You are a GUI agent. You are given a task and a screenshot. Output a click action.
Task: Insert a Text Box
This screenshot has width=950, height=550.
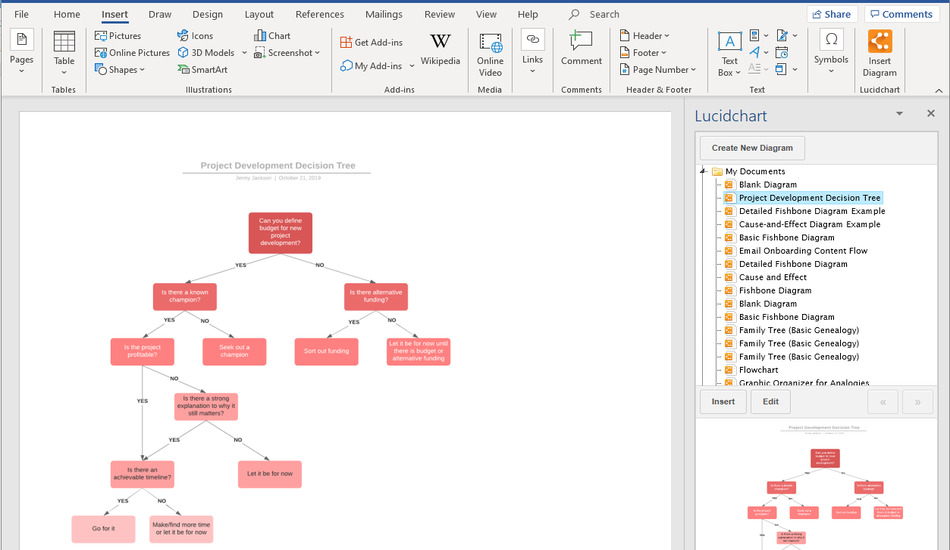click(x=730, y=52)
